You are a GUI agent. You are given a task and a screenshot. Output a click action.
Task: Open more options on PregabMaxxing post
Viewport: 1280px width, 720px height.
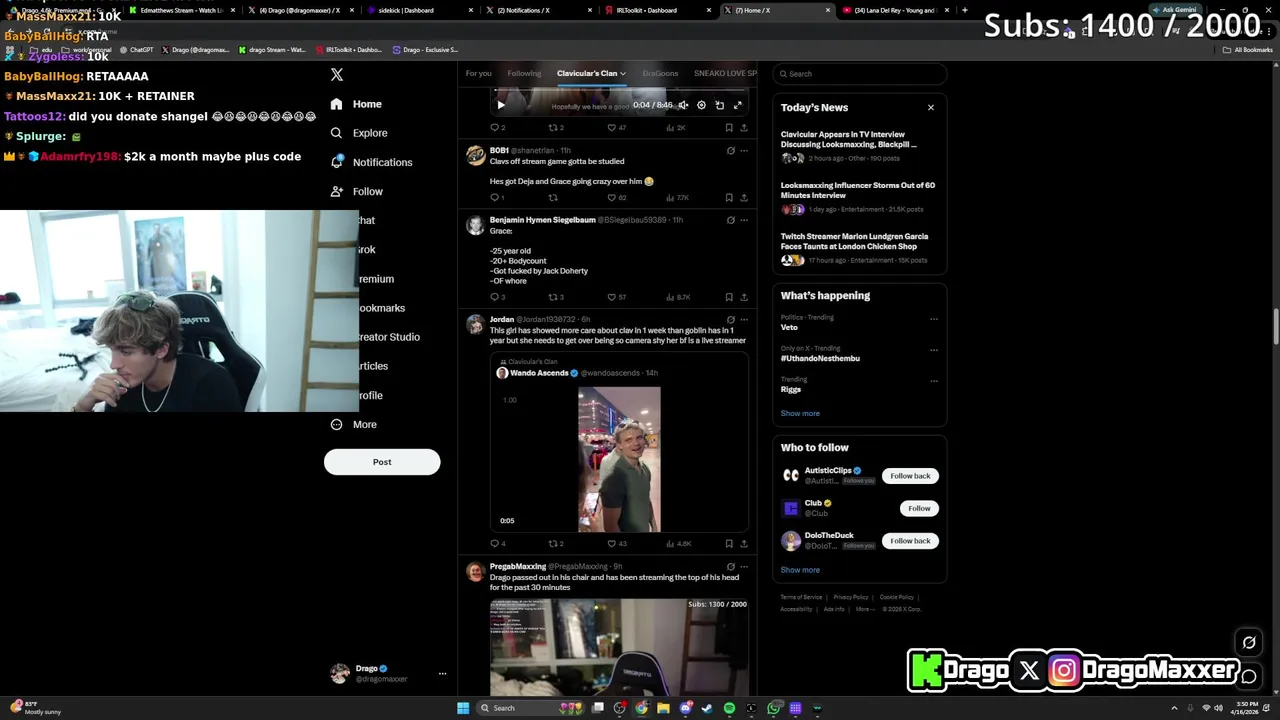coord(744,567)
